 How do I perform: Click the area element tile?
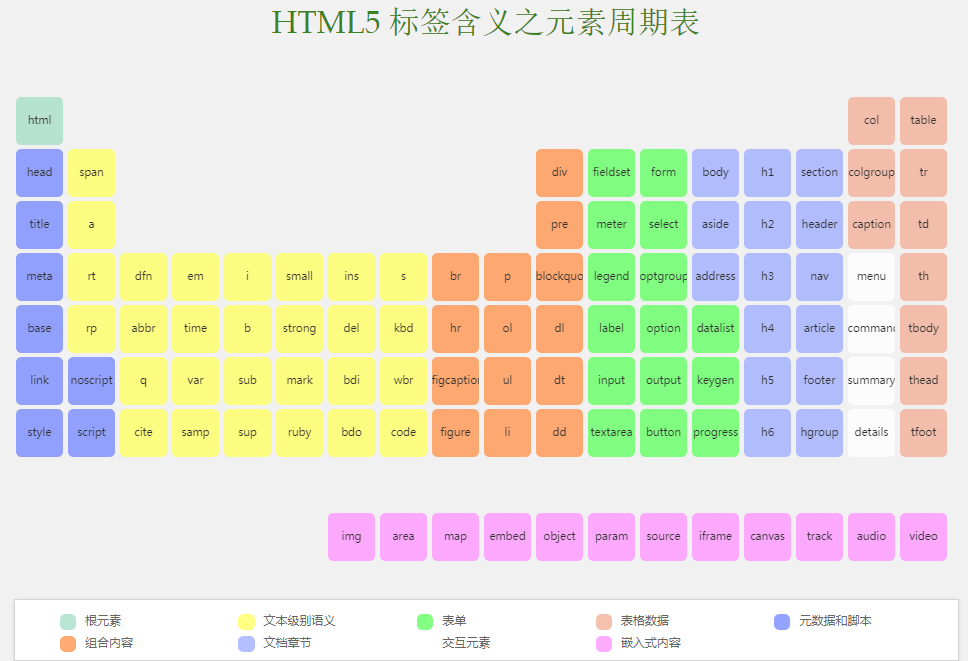(403, 536)
